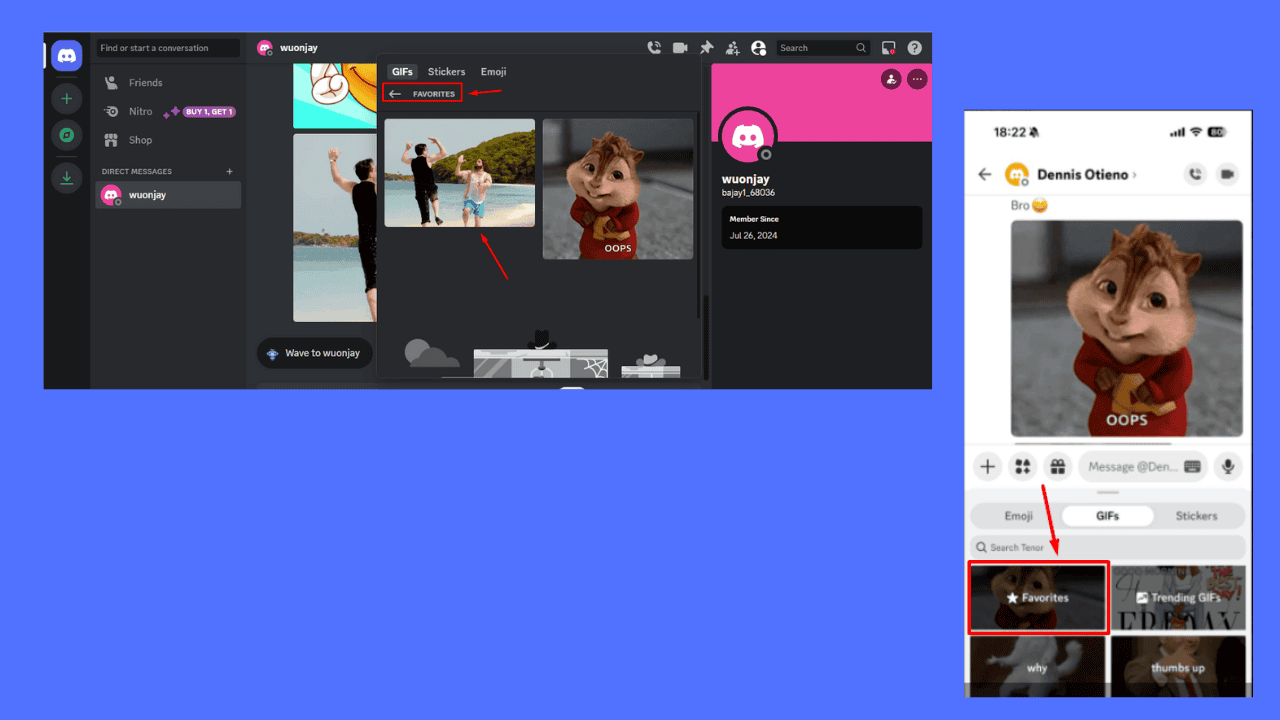Start a video call on the phone
Viewport: 1280px width, 720px height.
click(1228, 174)
